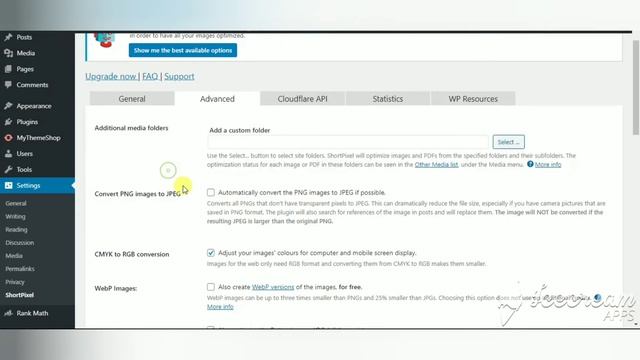The width and height of the screenshot is (640, 360).
Task: Click the Media menu icon
Action: click(8, 53)
